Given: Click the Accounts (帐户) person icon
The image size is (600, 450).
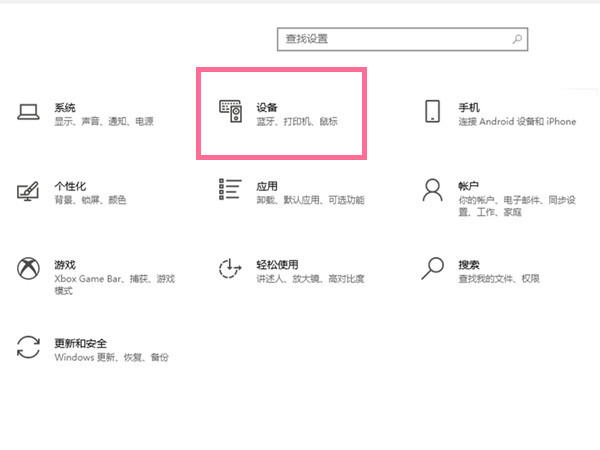Looking at the screenshot, I should (x=432, y=191).
